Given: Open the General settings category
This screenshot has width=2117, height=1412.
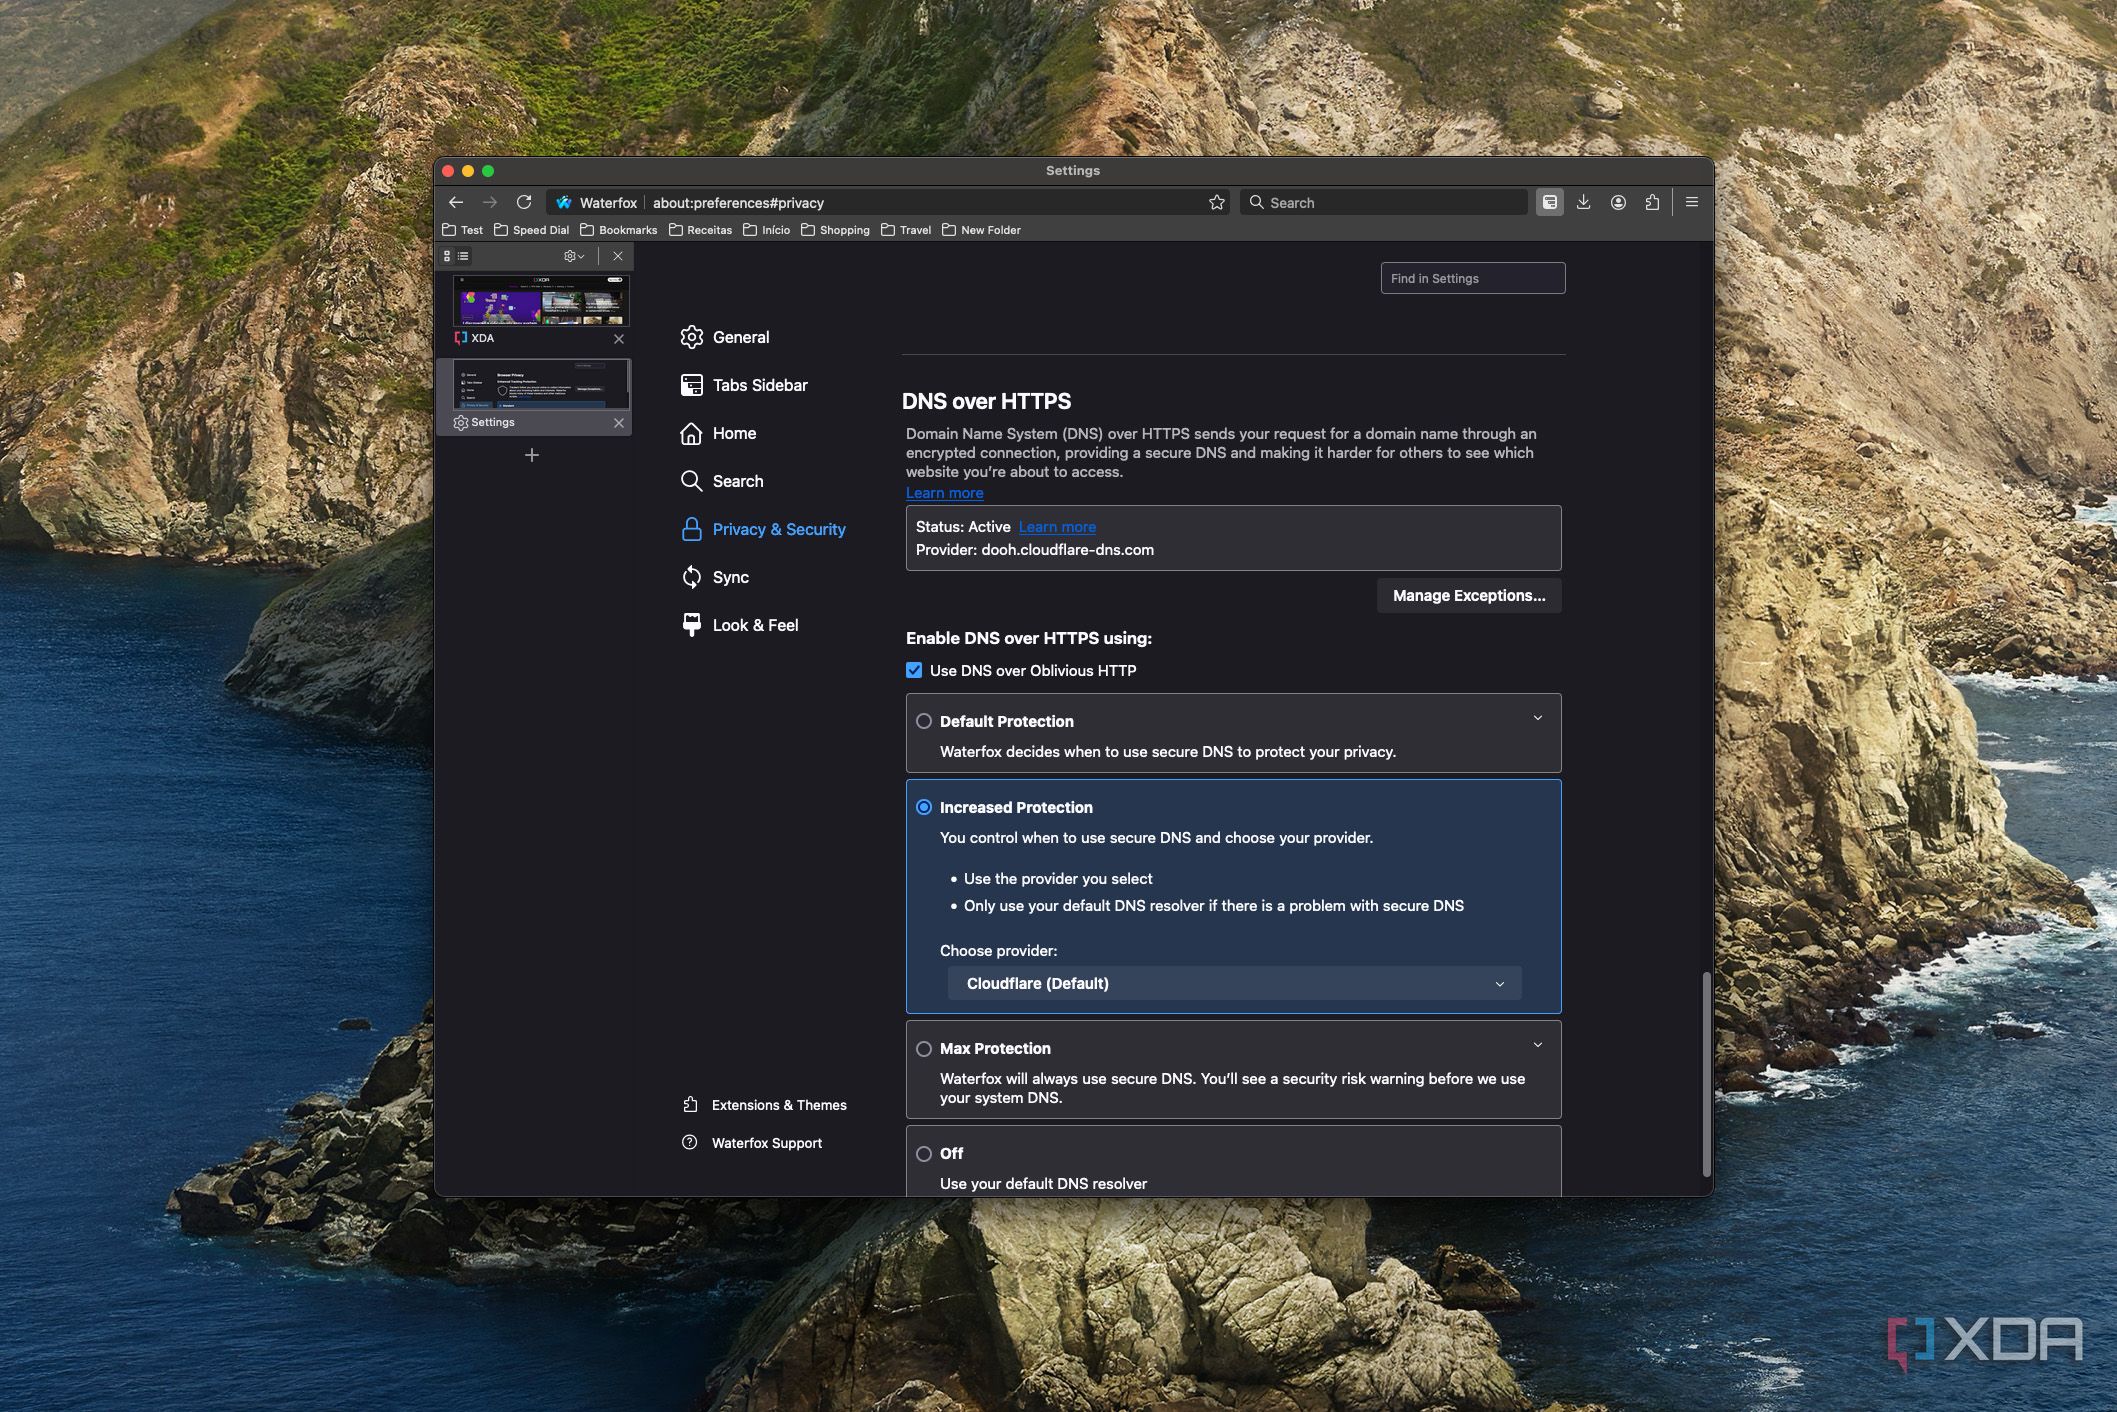Looking at the screenshot, I should coord(741,337).
